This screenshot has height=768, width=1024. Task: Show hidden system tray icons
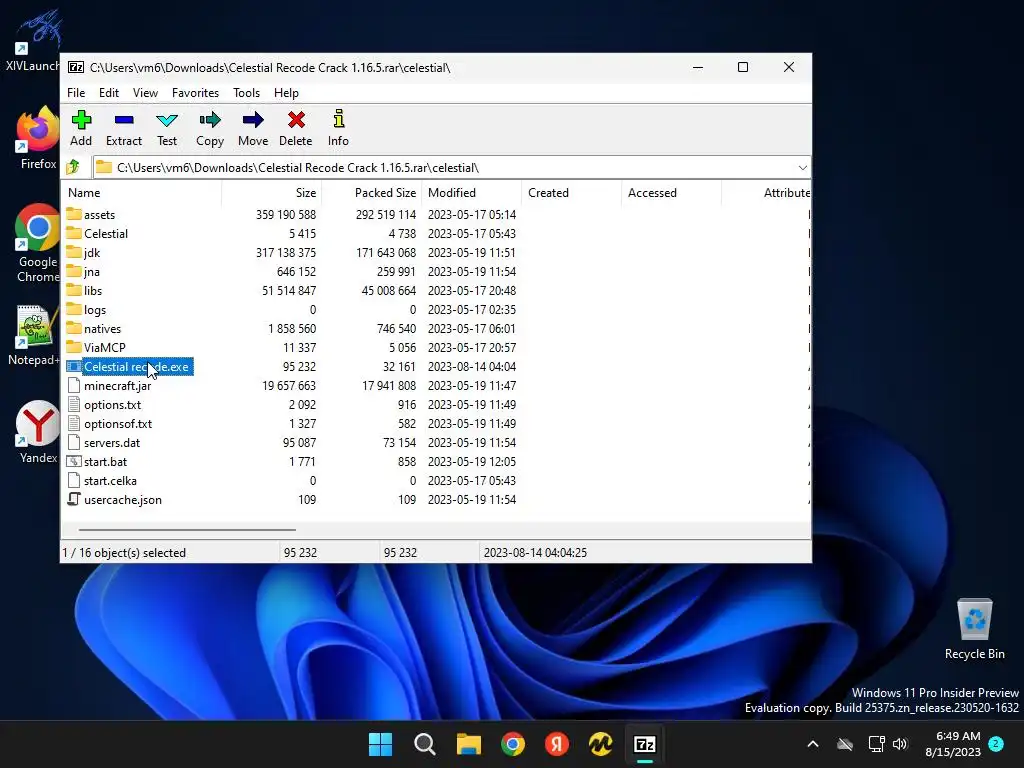point(813,744)
